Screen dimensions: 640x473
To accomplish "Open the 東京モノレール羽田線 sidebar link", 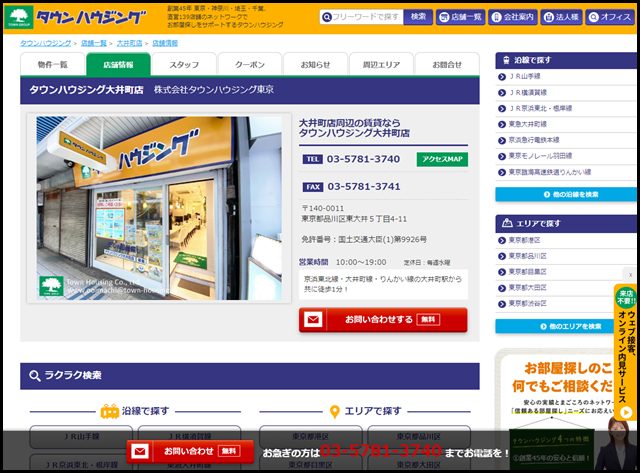I will (x=540, y=156).
